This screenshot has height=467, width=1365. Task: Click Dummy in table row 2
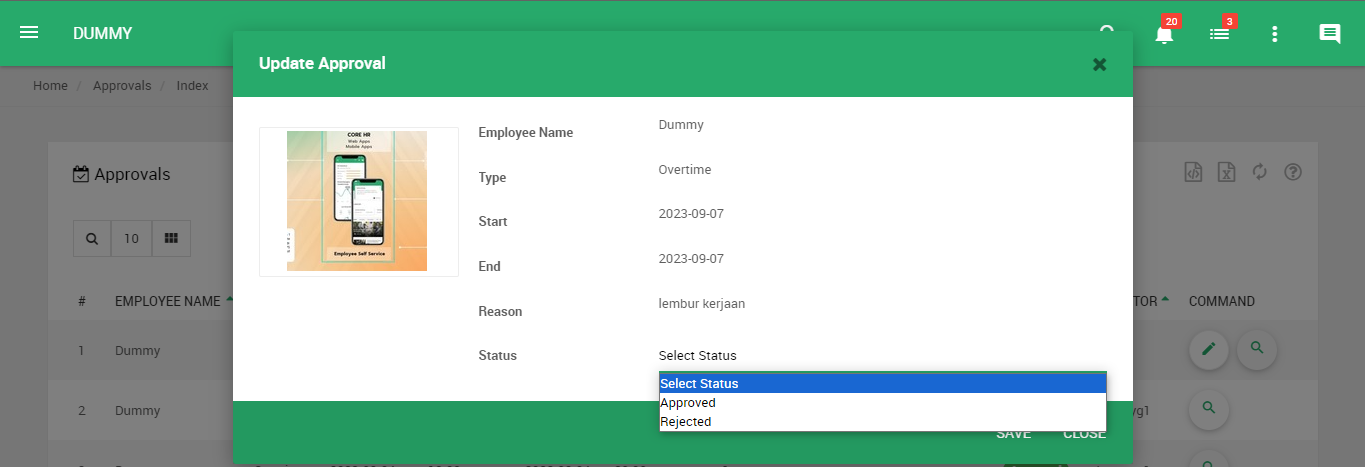138,411
